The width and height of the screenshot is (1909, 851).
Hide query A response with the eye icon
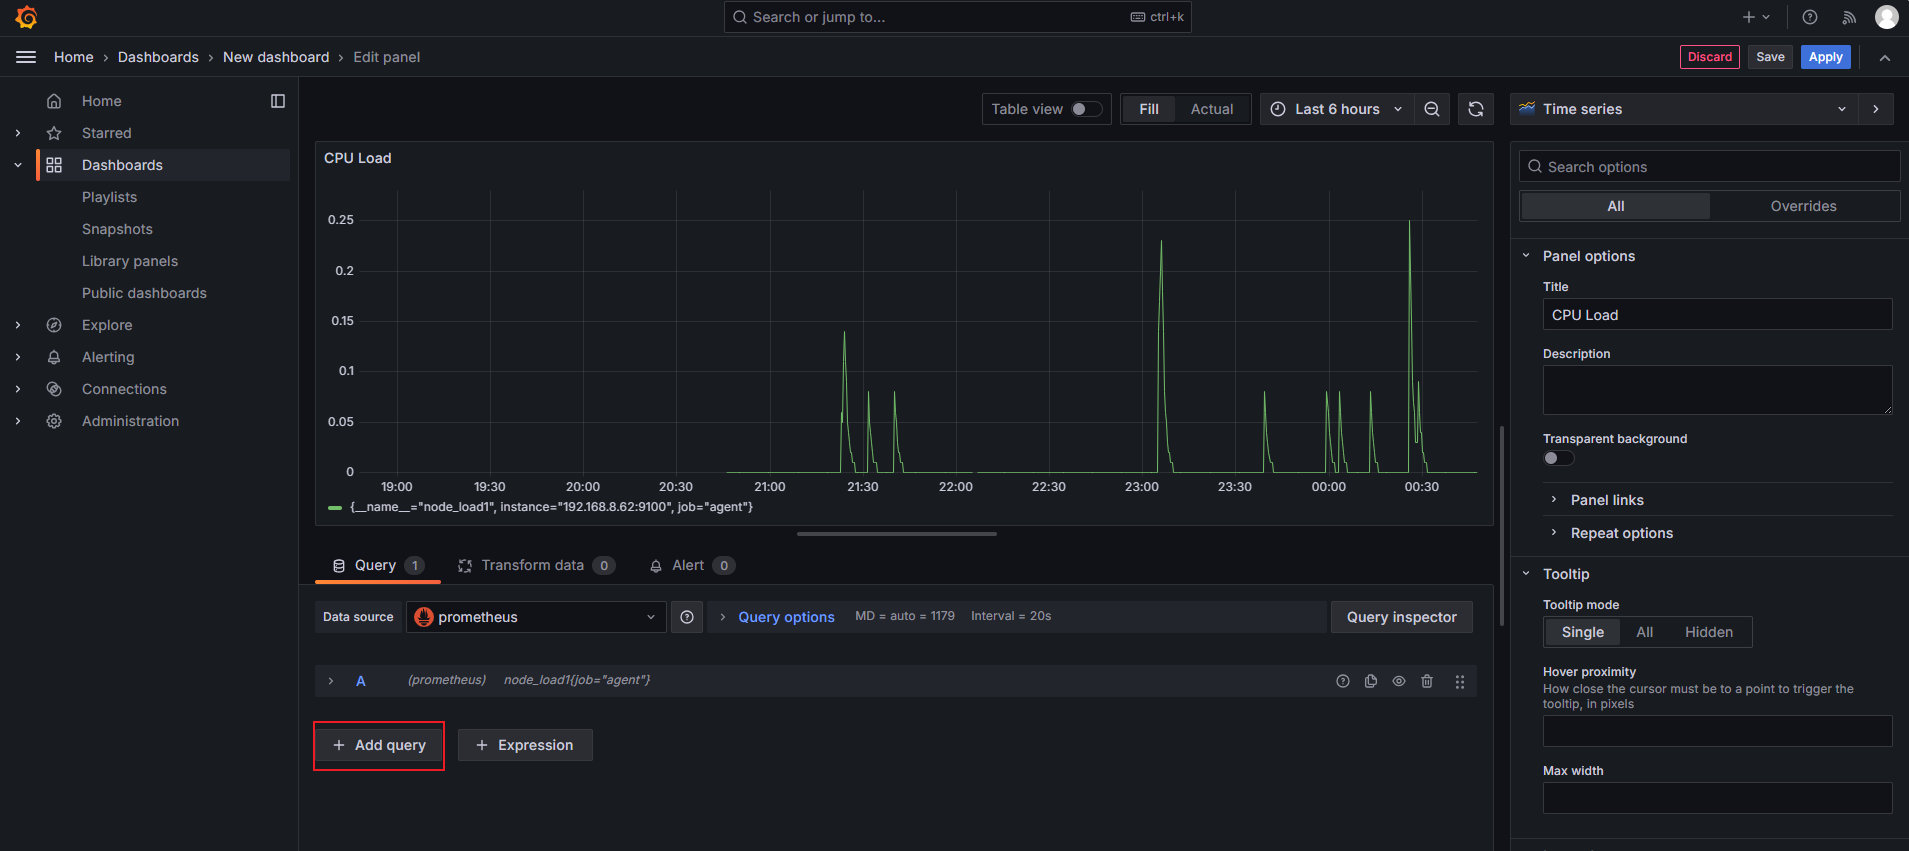1399,681
